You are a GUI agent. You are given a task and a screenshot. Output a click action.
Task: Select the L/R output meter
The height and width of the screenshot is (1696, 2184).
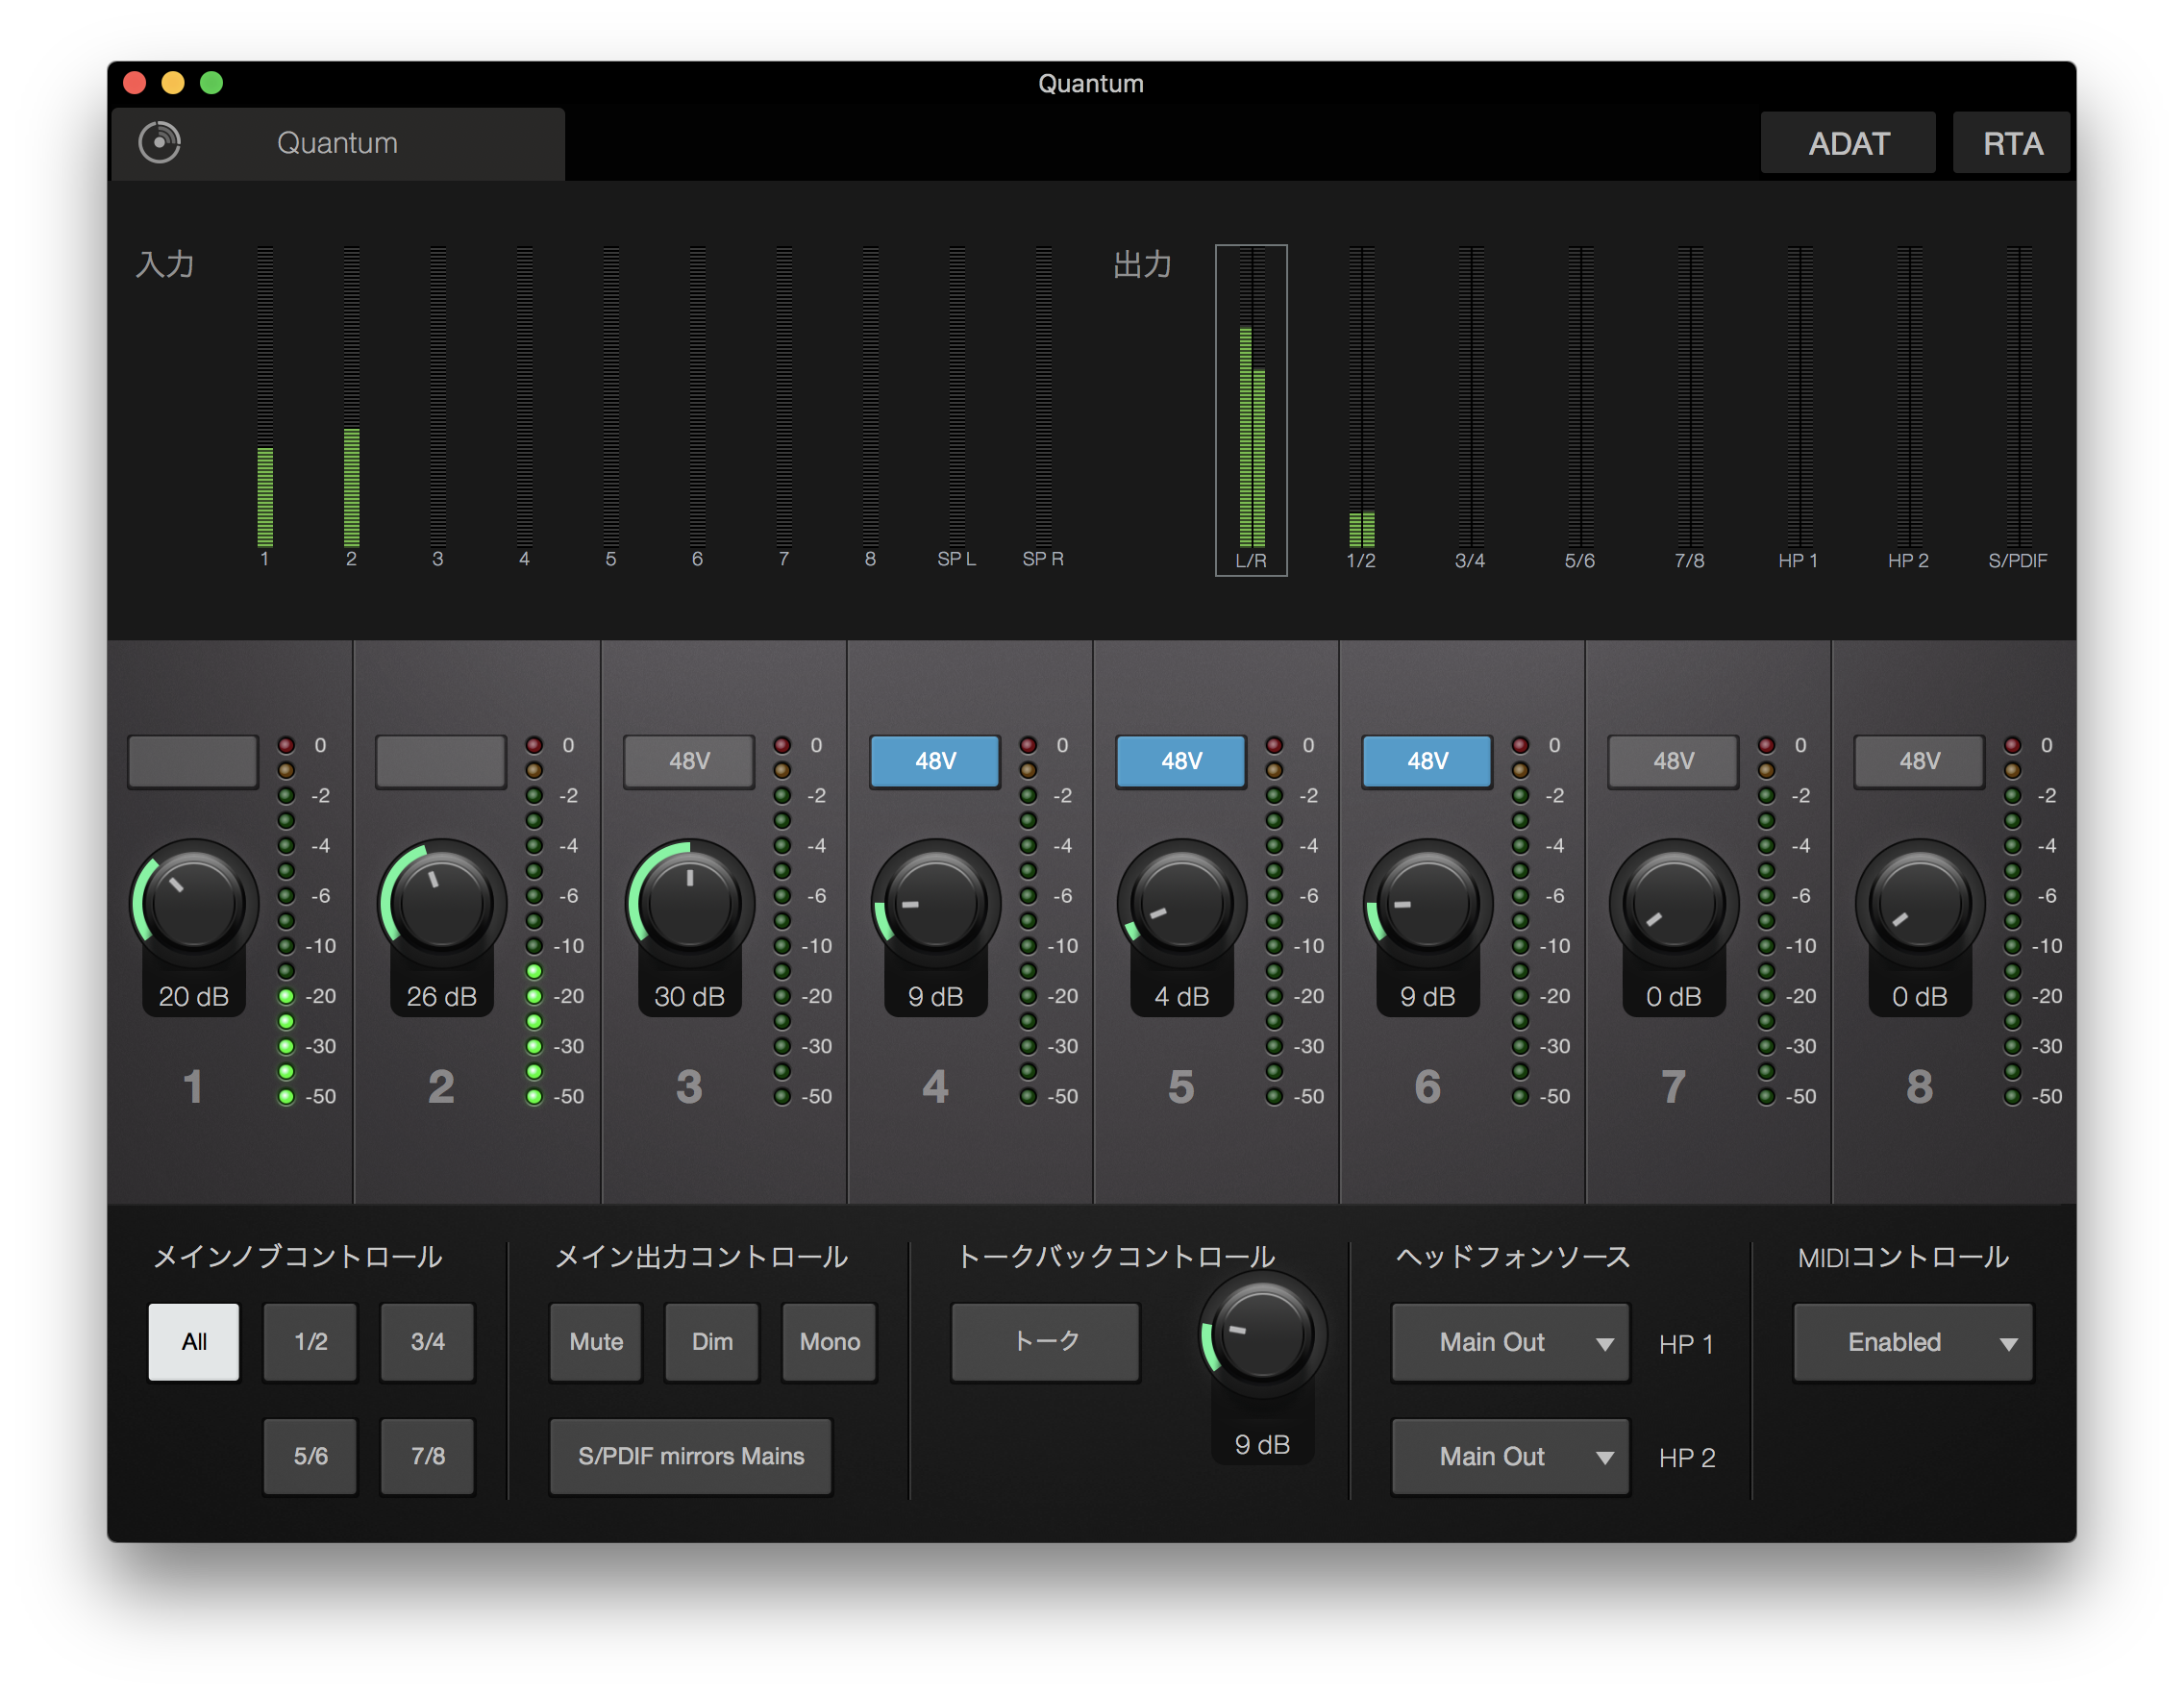coord(1251,410)
